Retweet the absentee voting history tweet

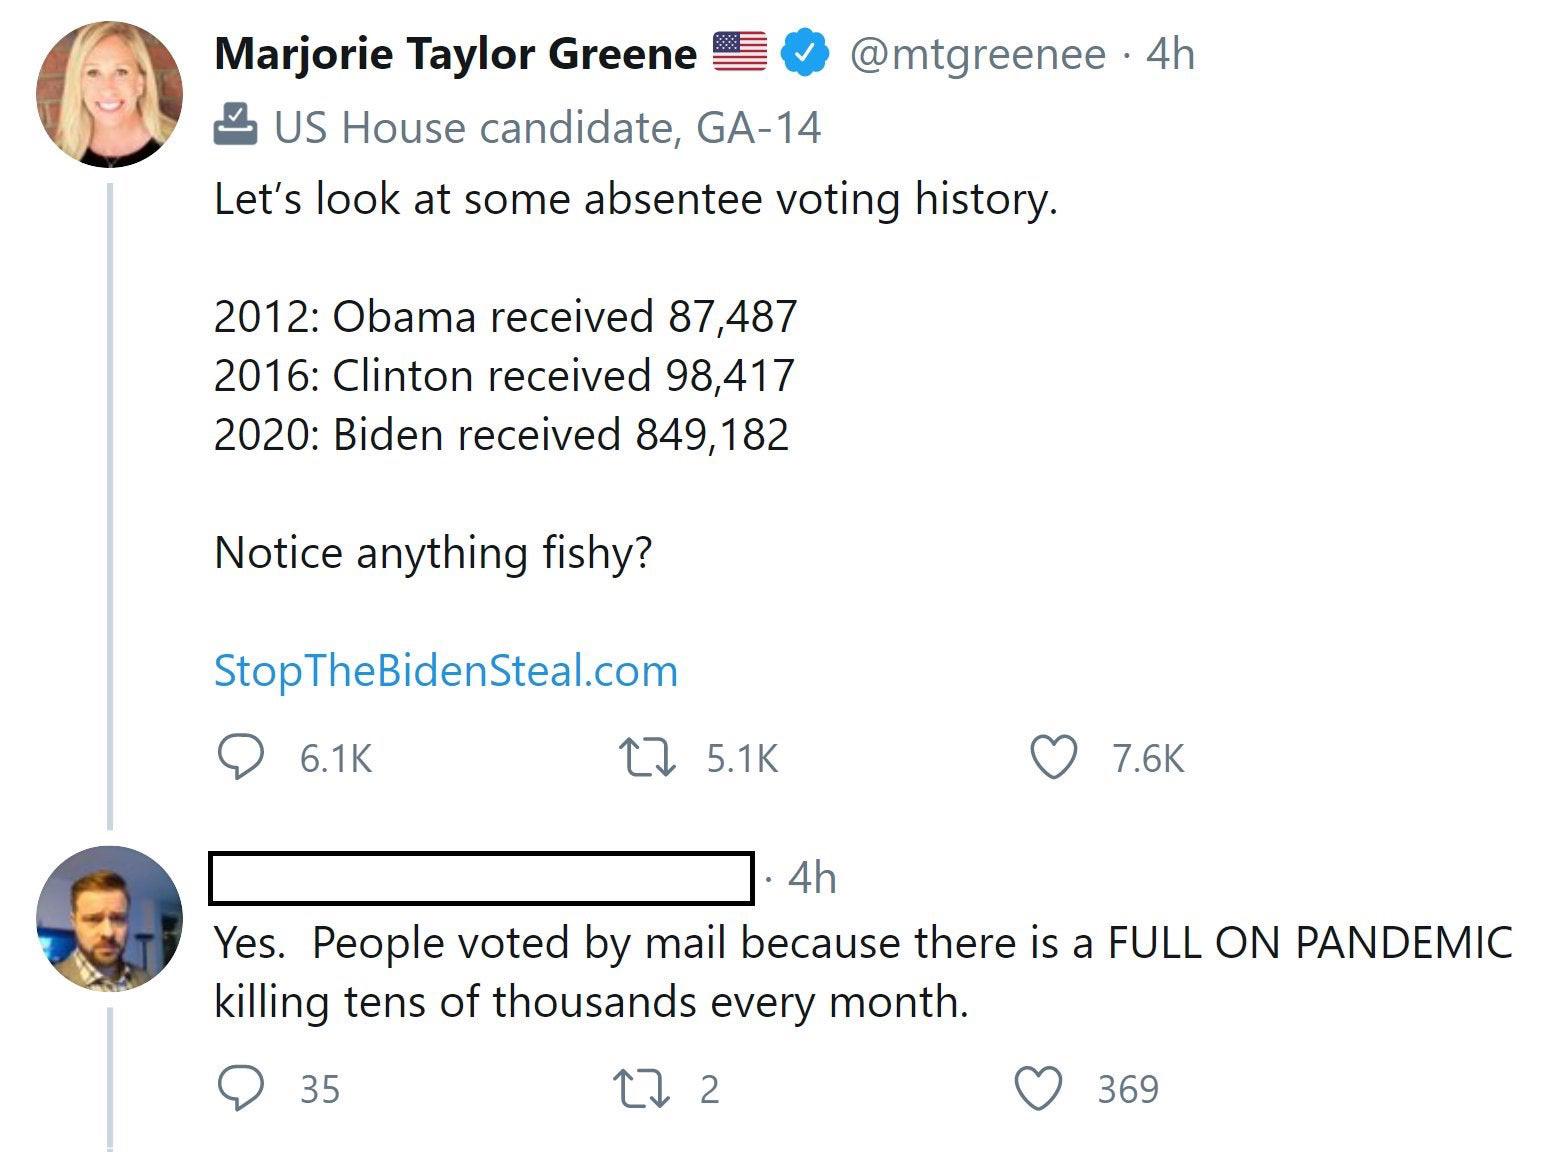tap(647, 758)
